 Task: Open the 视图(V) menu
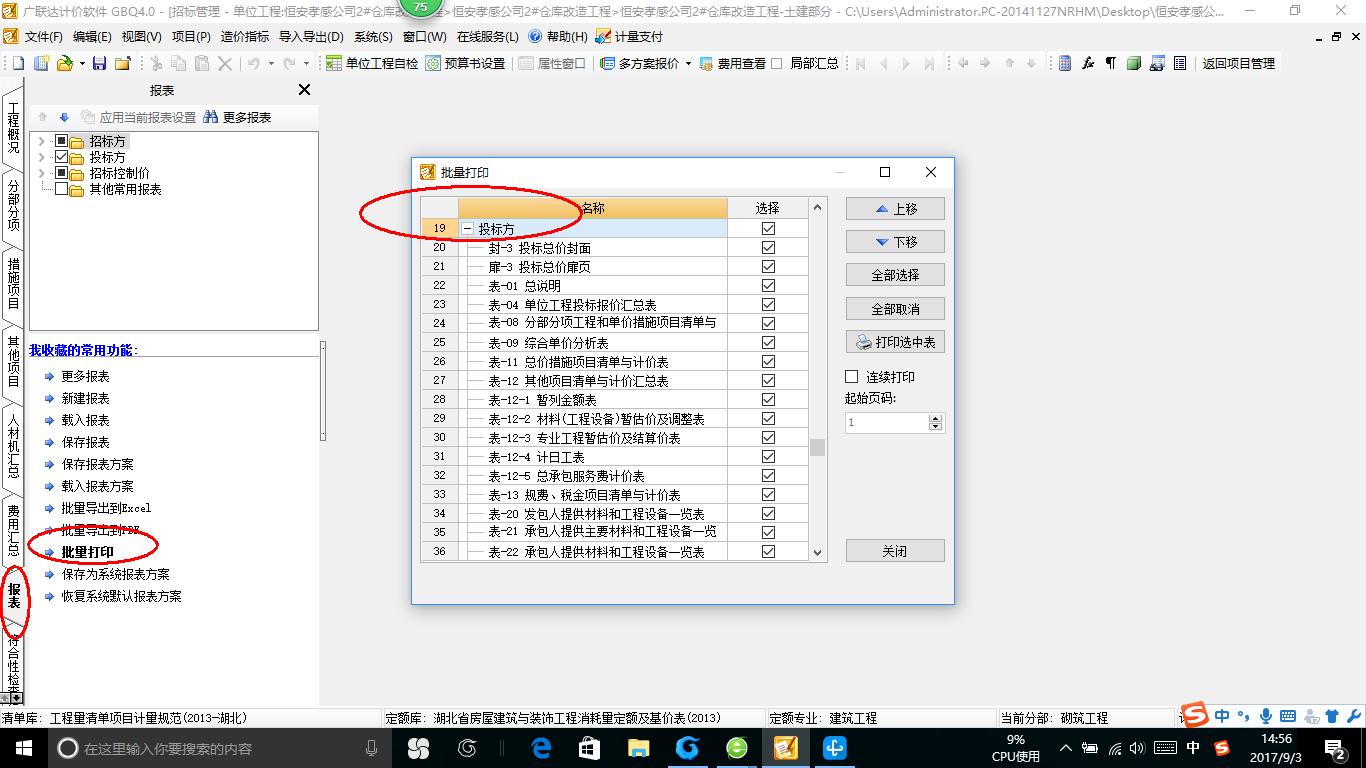pos(141,36)
